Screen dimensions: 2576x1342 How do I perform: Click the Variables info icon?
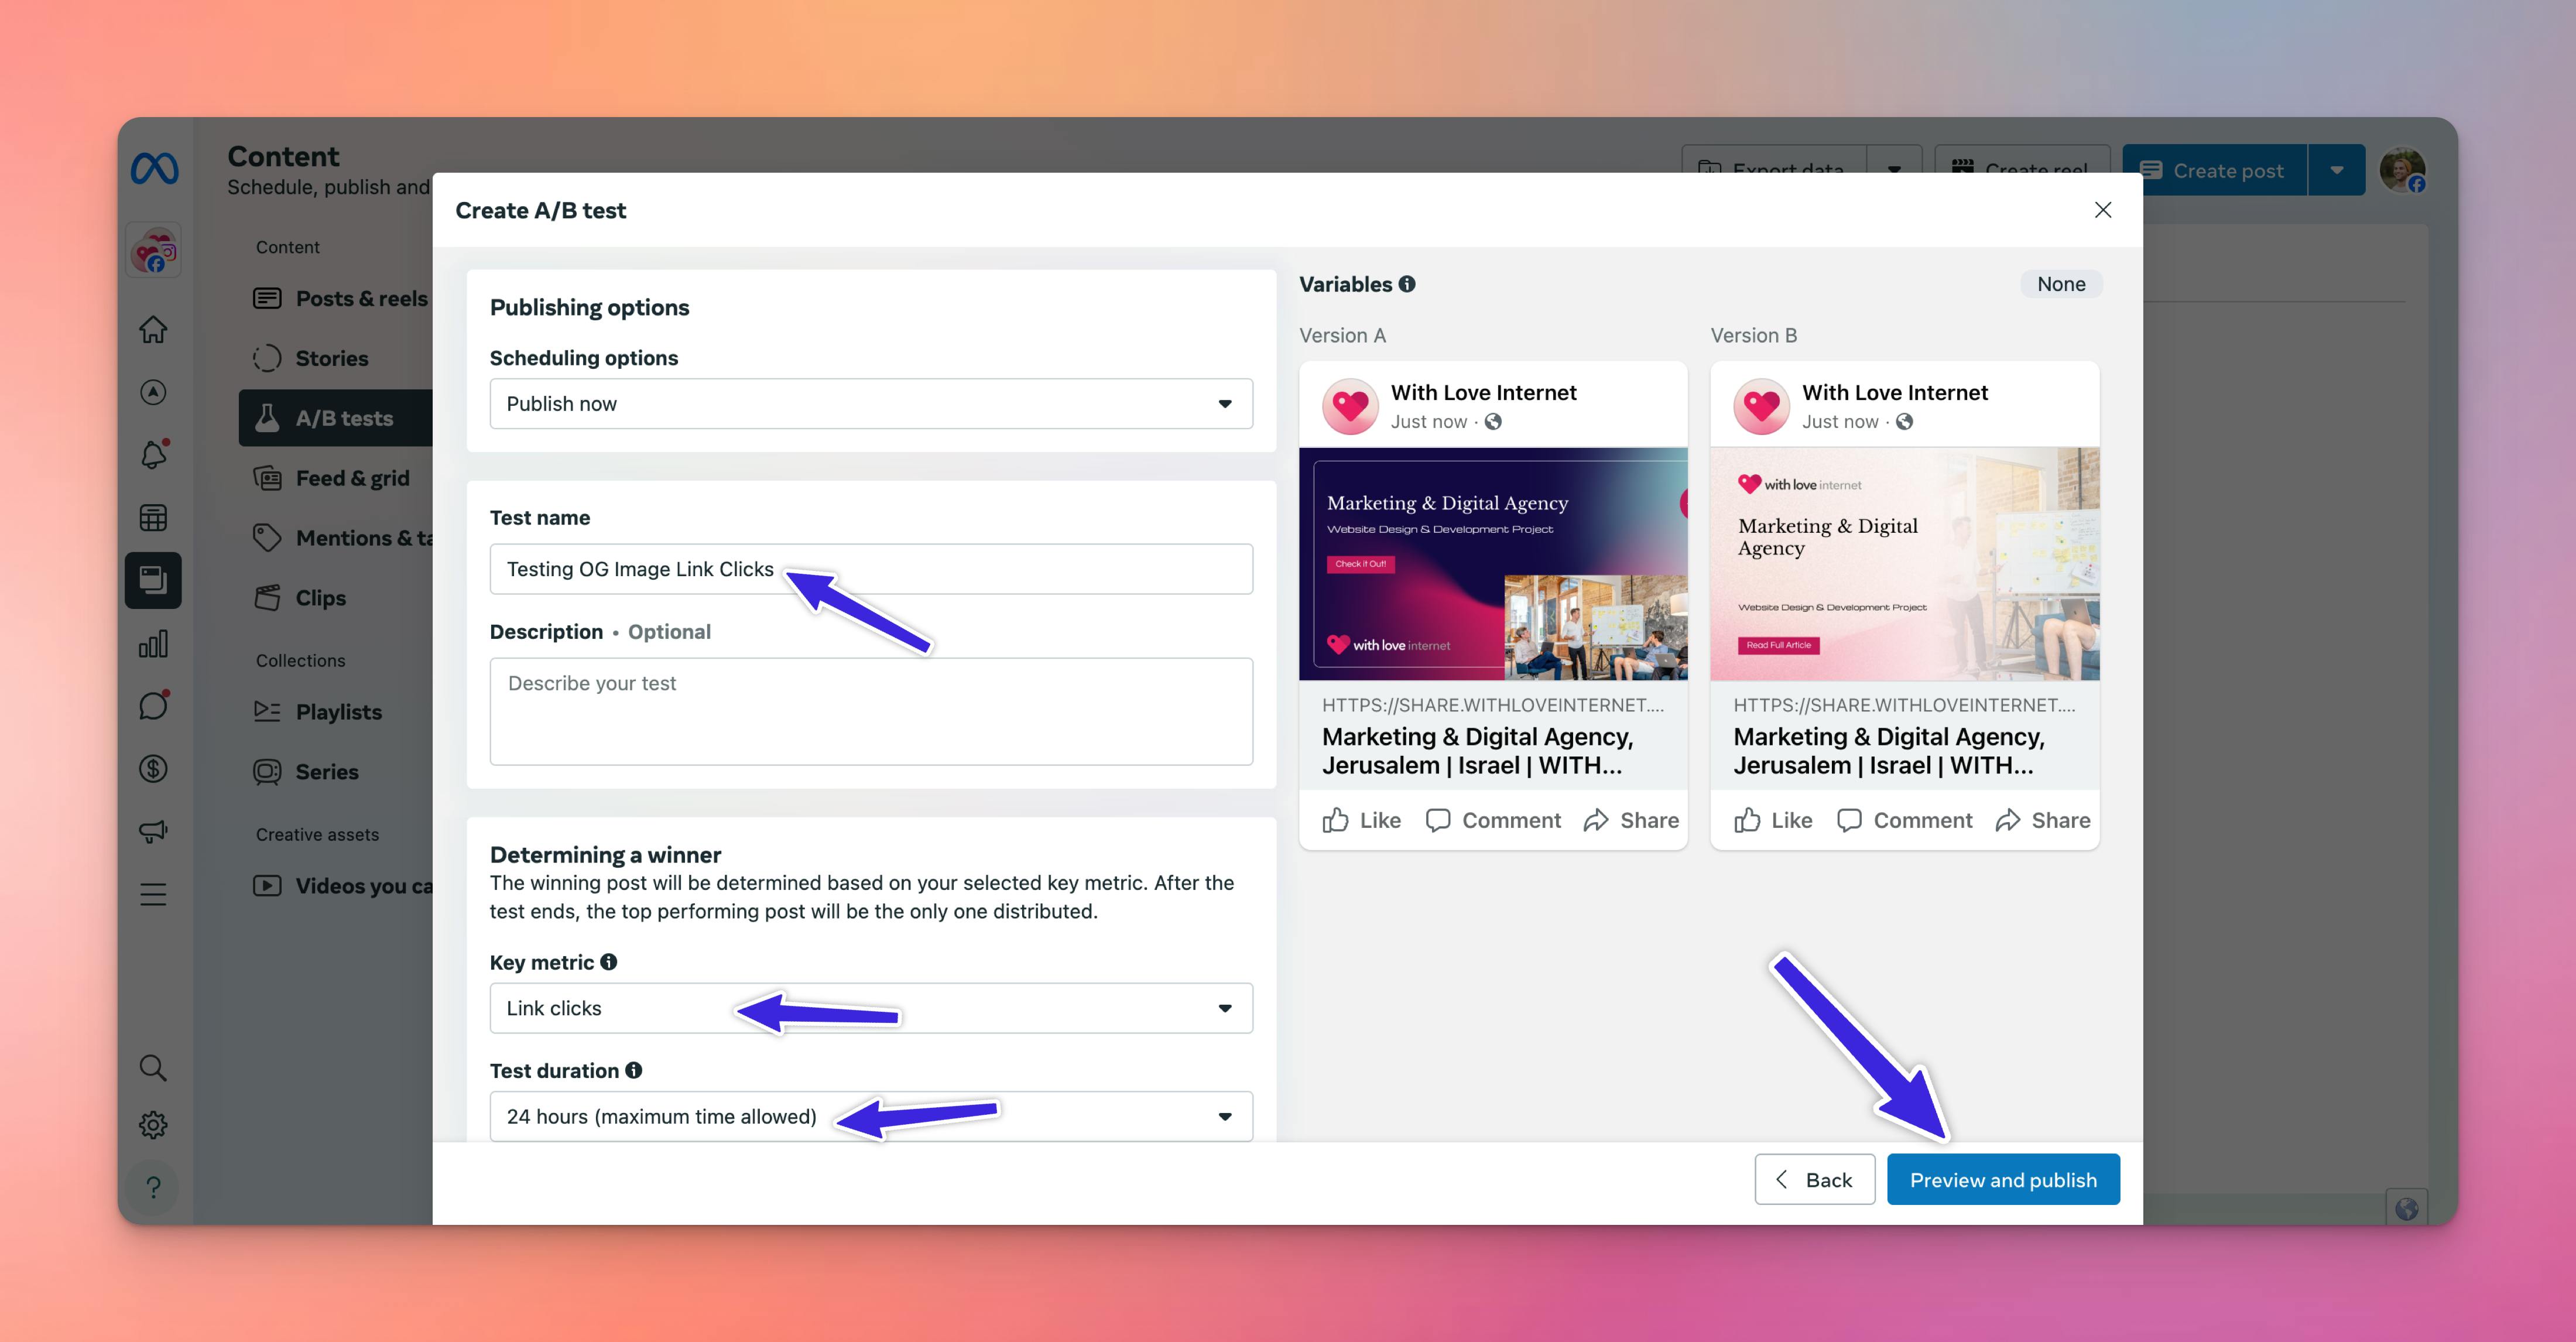point(1408,284)
